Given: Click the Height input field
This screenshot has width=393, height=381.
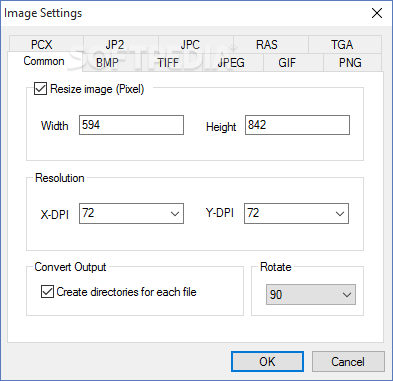Looking at the screenshot, I should (297, 125).
